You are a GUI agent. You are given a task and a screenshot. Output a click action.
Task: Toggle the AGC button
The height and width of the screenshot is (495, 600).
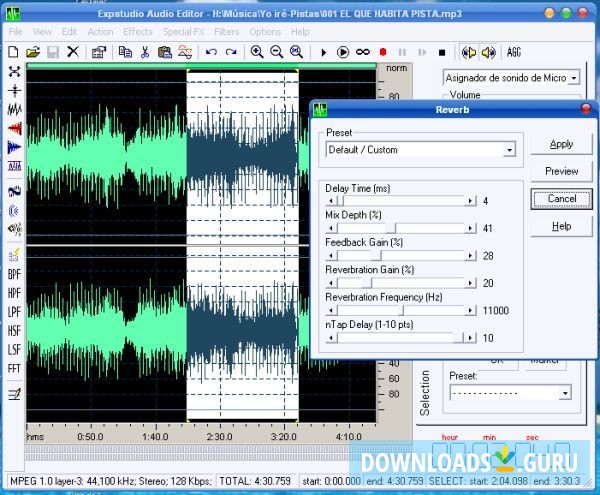tap(514, 52)
